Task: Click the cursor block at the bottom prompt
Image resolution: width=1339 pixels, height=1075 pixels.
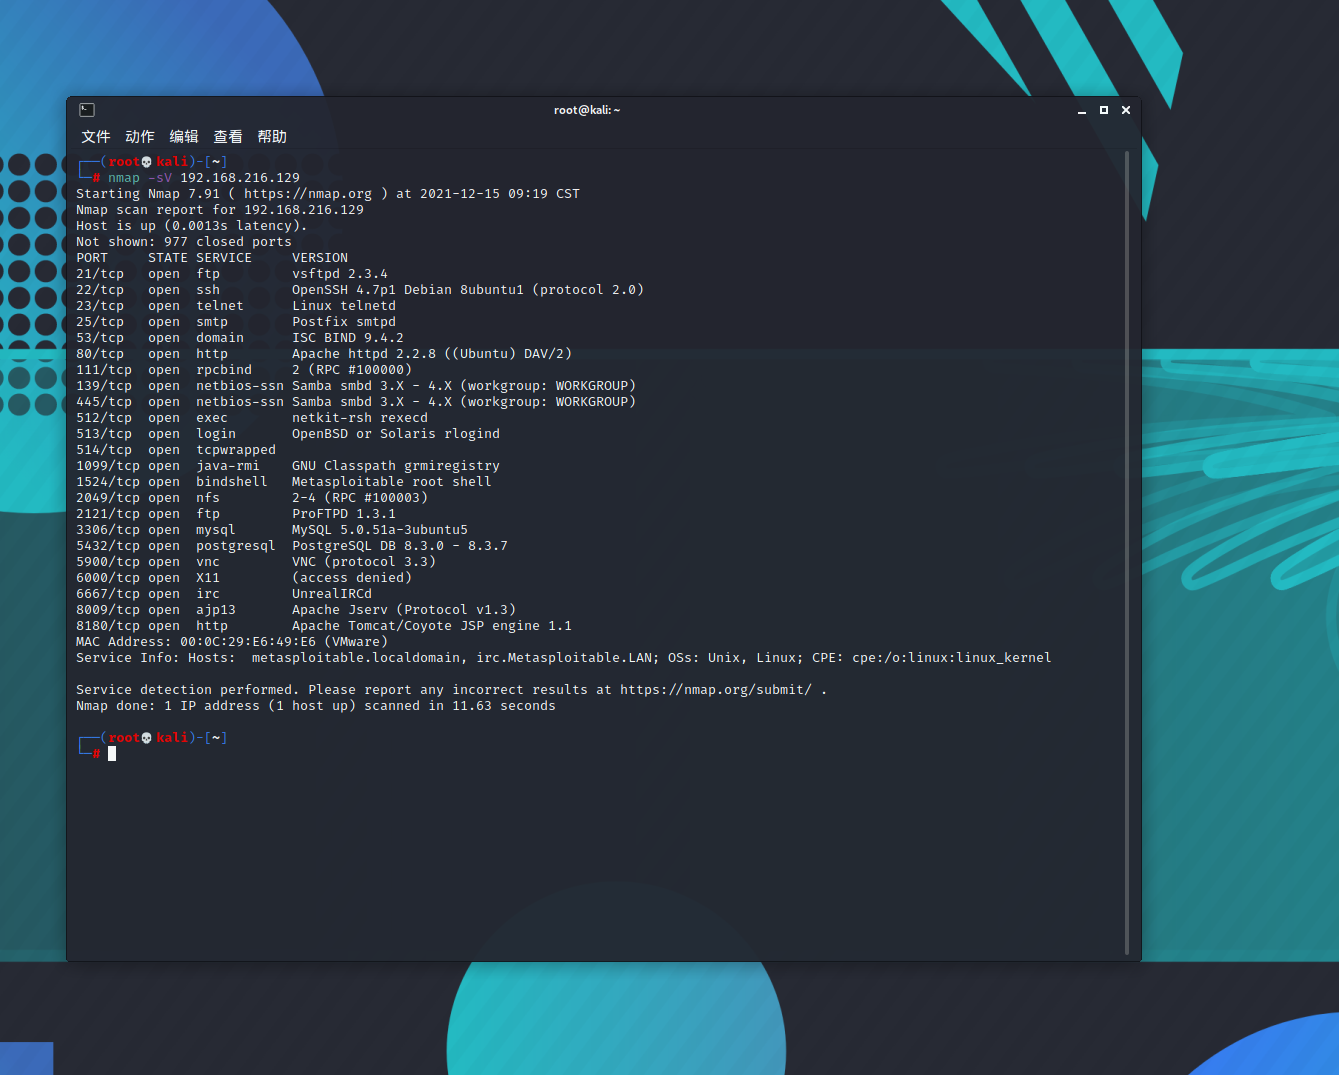Action: (x=112, y=754)
